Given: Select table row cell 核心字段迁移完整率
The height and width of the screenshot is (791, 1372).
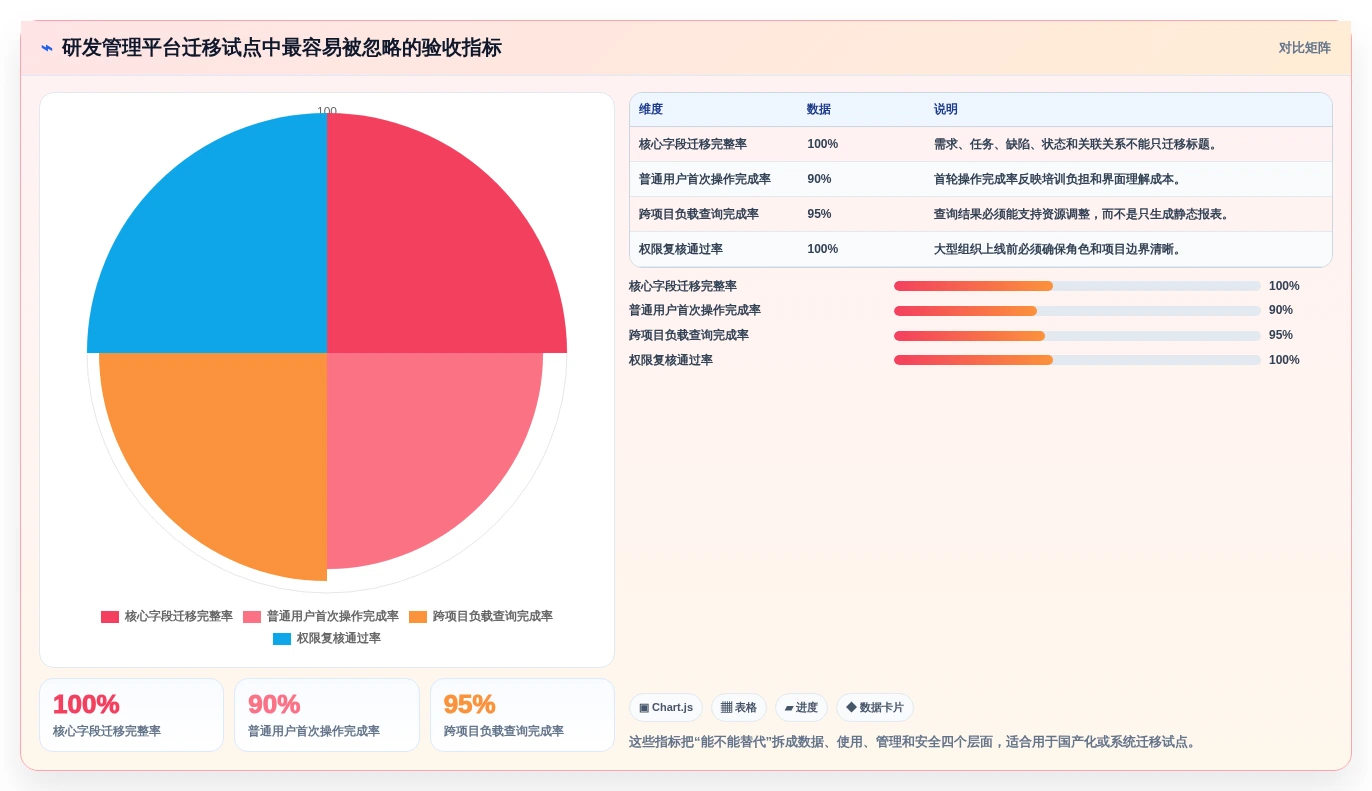Looking at the screenshot, I should (693, 144).
